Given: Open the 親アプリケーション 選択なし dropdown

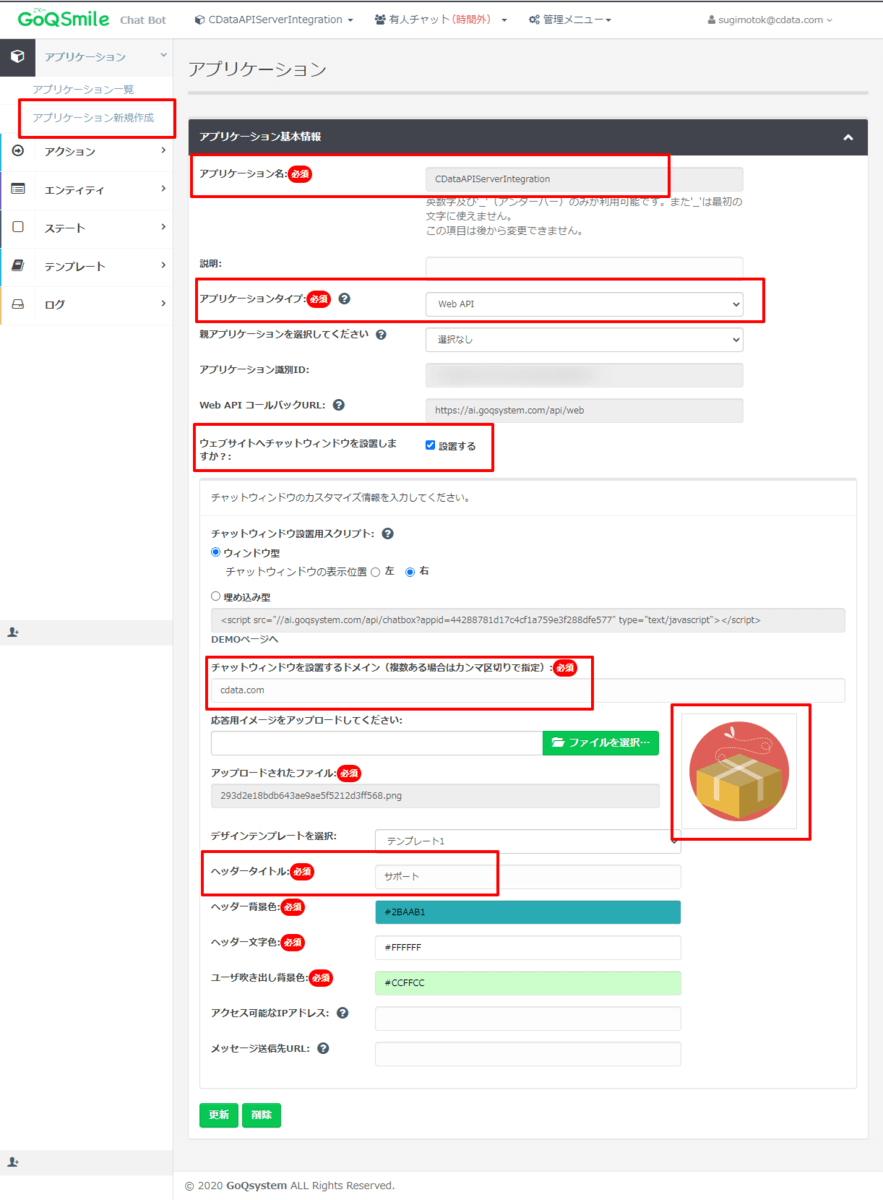Looking at the screenshot, I should click(584, 339).
